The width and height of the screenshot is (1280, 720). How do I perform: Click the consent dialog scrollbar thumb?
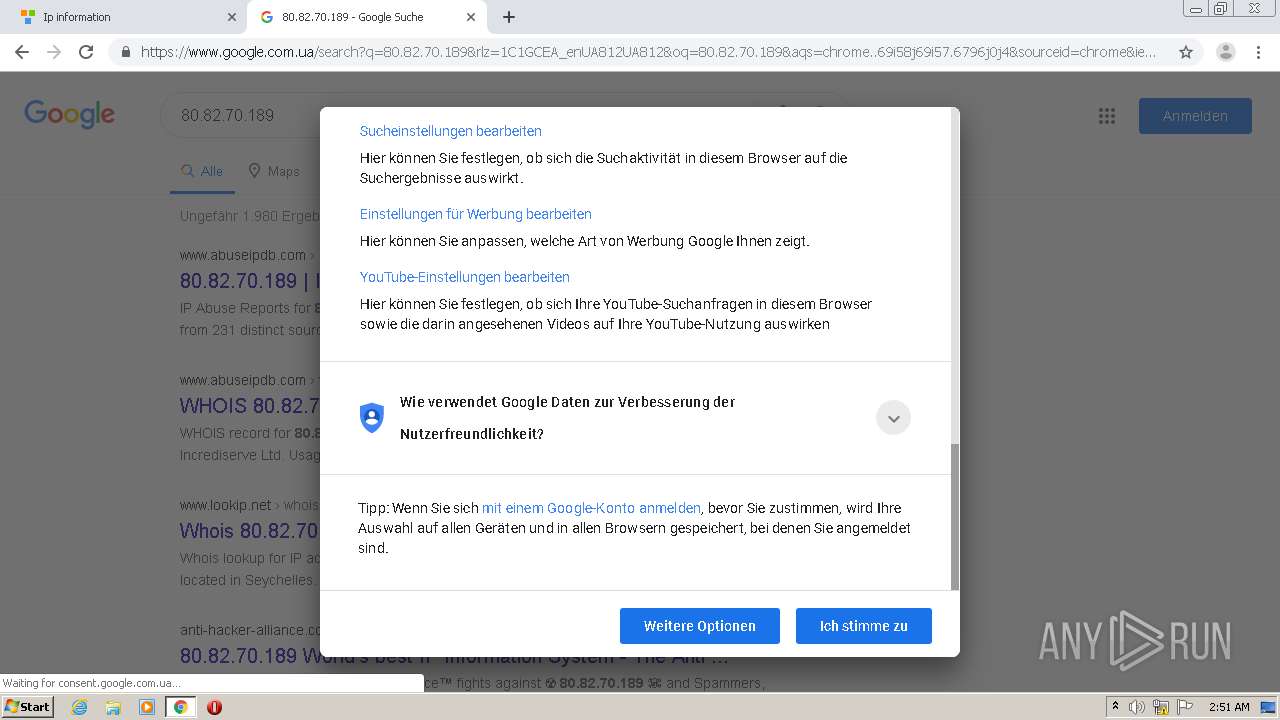pyautogui.click(x=954, y=516)
